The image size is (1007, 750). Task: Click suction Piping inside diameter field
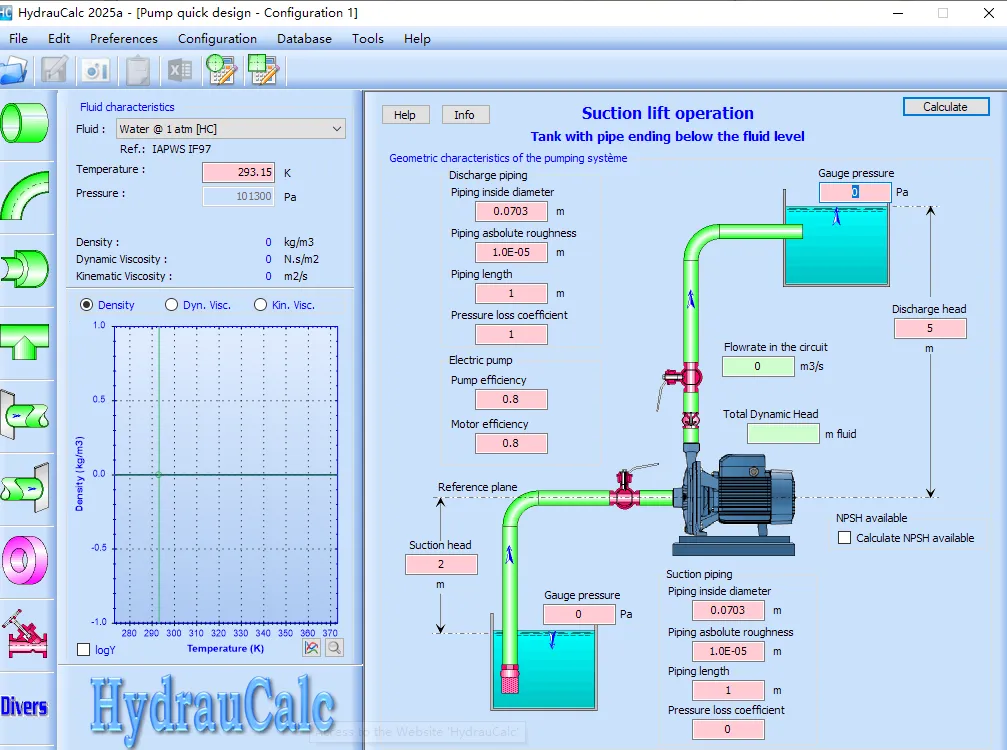[728, 611]
